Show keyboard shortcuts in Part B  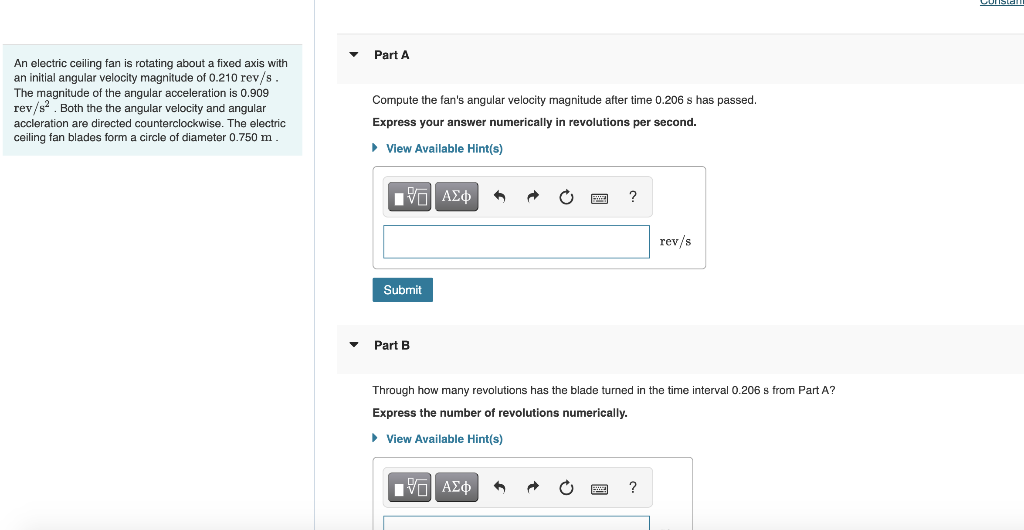tap(600, 488)
